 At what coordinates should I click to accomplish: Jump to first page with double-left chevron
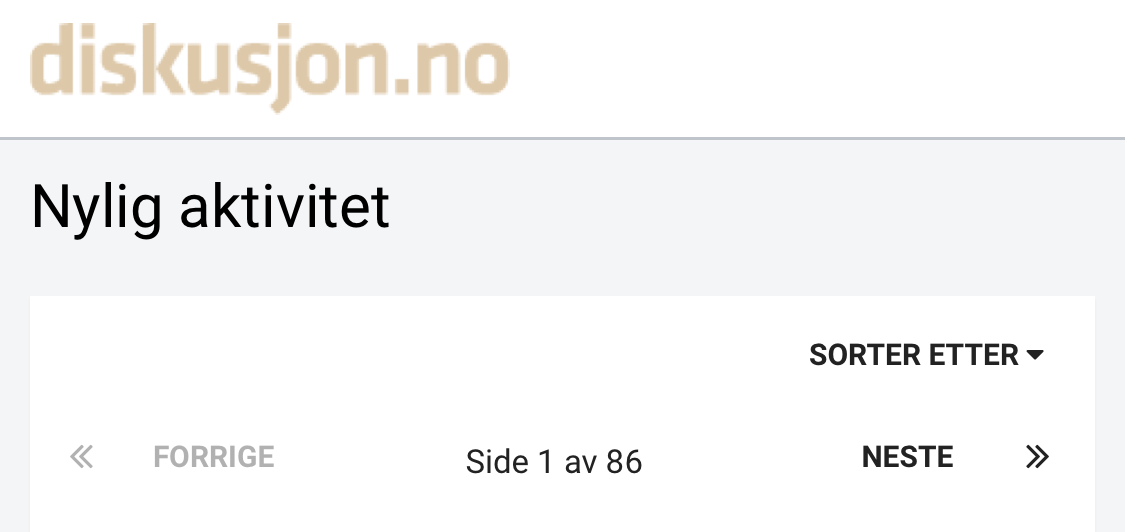[81, 458]
